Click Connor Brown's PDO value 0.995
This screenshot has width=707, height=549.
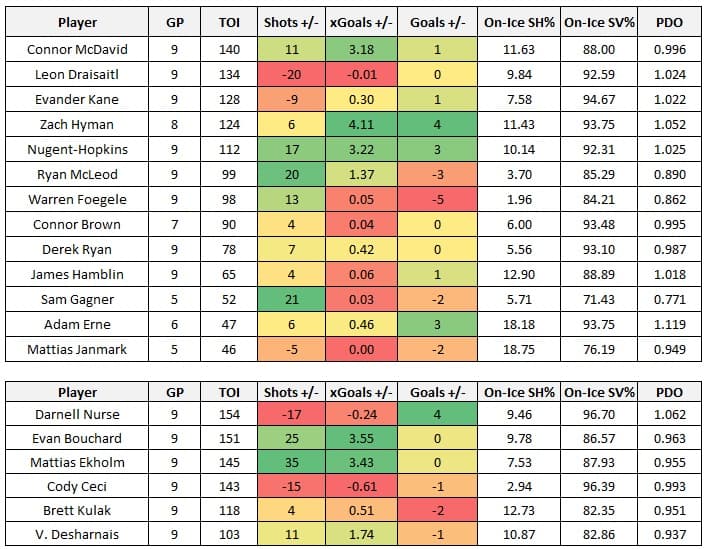coord(668,224)
